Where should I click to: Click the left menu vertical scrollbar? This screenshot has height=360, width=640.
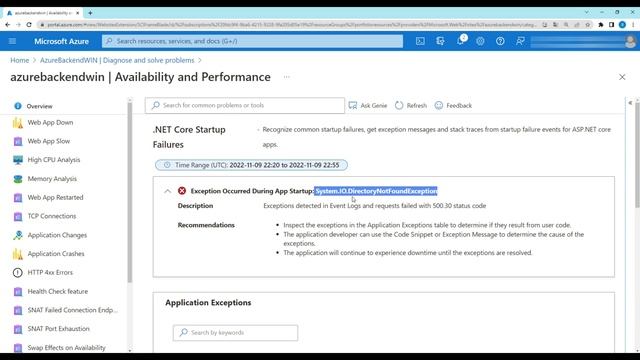coord(130,192)
